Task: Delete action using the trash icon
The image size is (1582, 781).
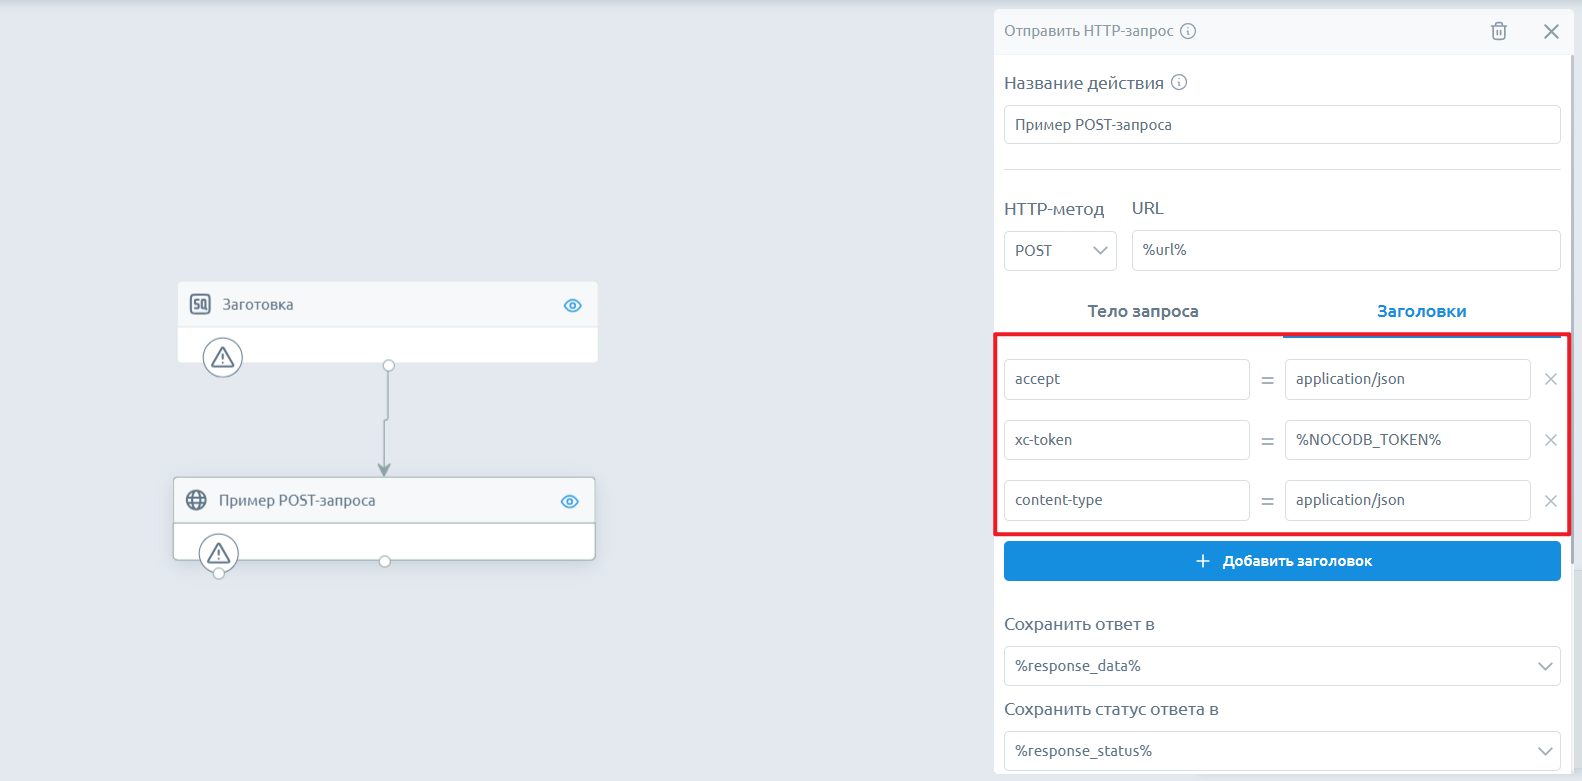Action: pos(1498,31)
